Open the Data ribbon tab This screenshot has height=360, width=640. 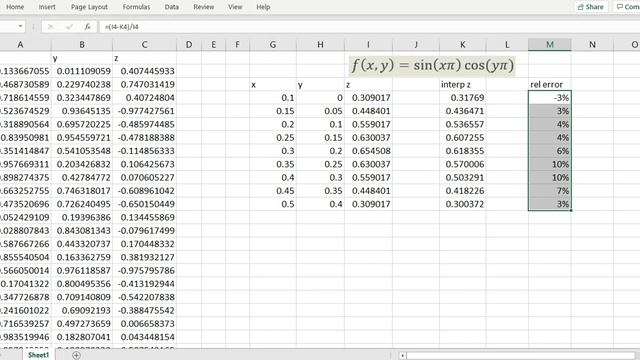(171, 7)
